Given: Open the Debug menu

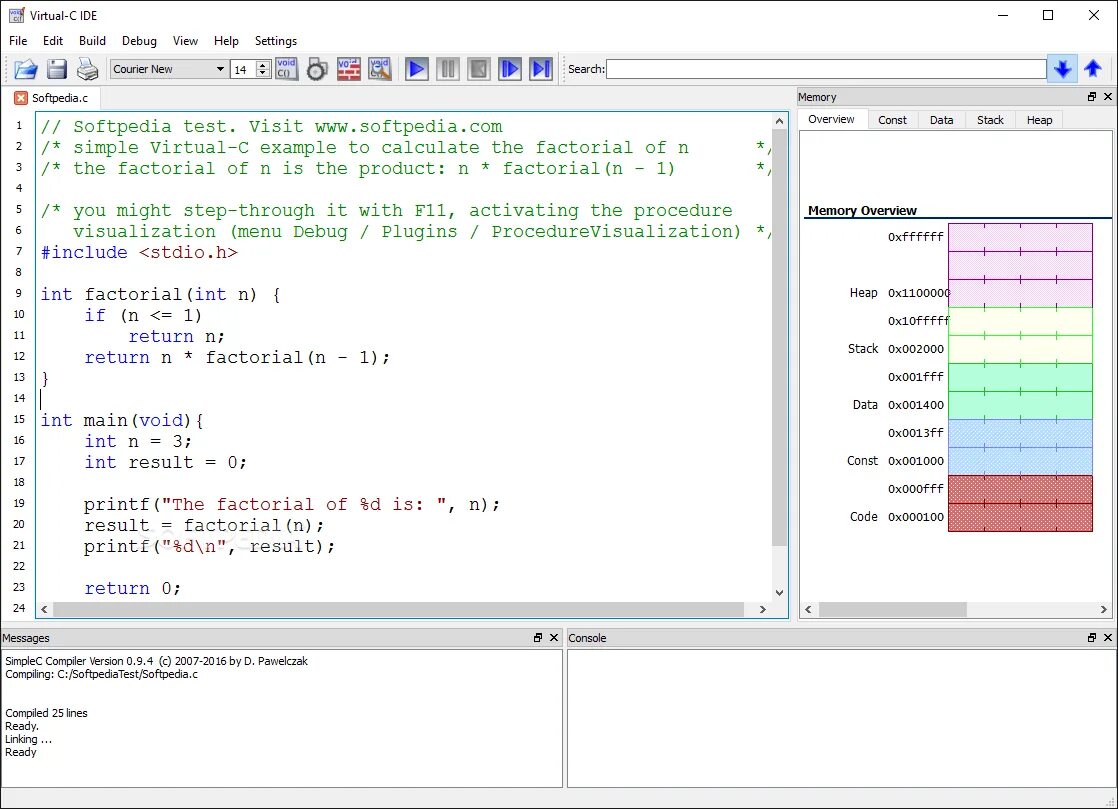Looking at the screenshot, I should [x=139, y=41].
